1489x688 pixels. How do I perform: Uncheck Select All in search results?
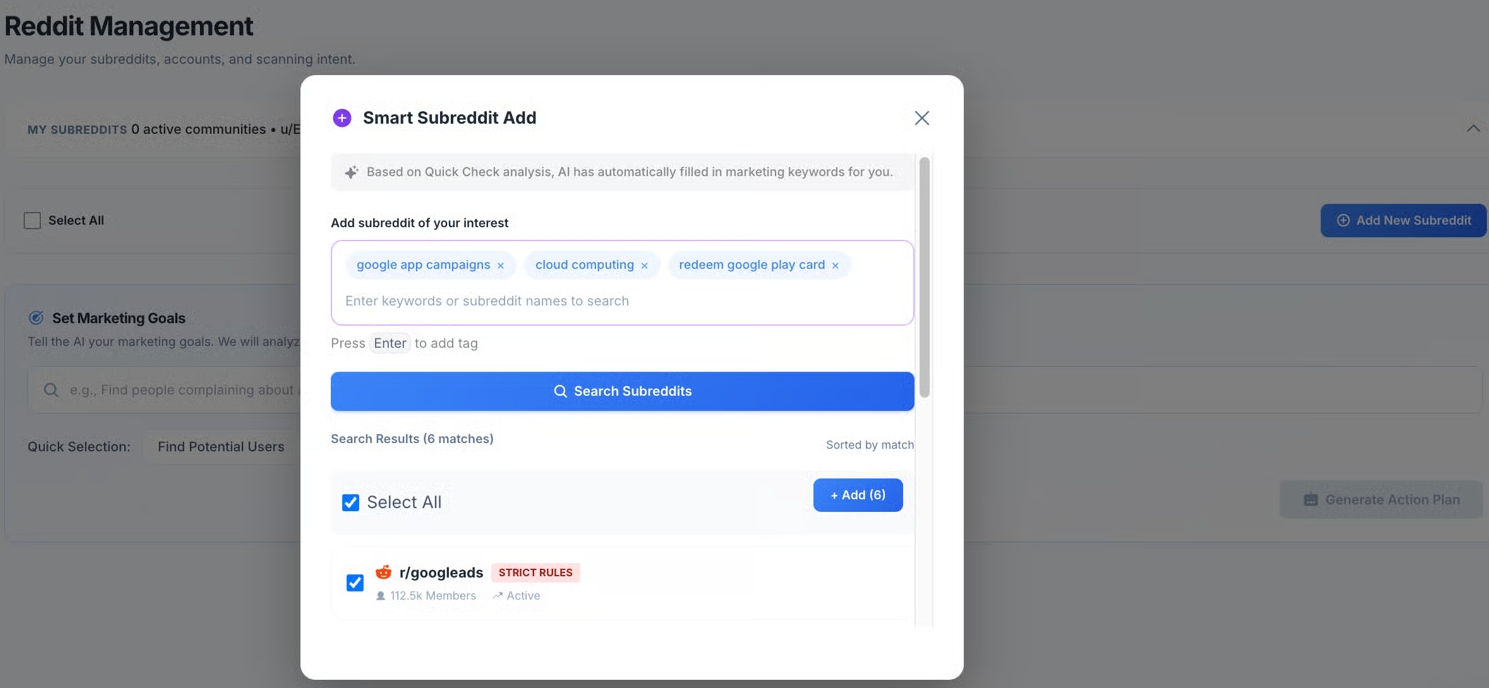click(x=350, y=503)
